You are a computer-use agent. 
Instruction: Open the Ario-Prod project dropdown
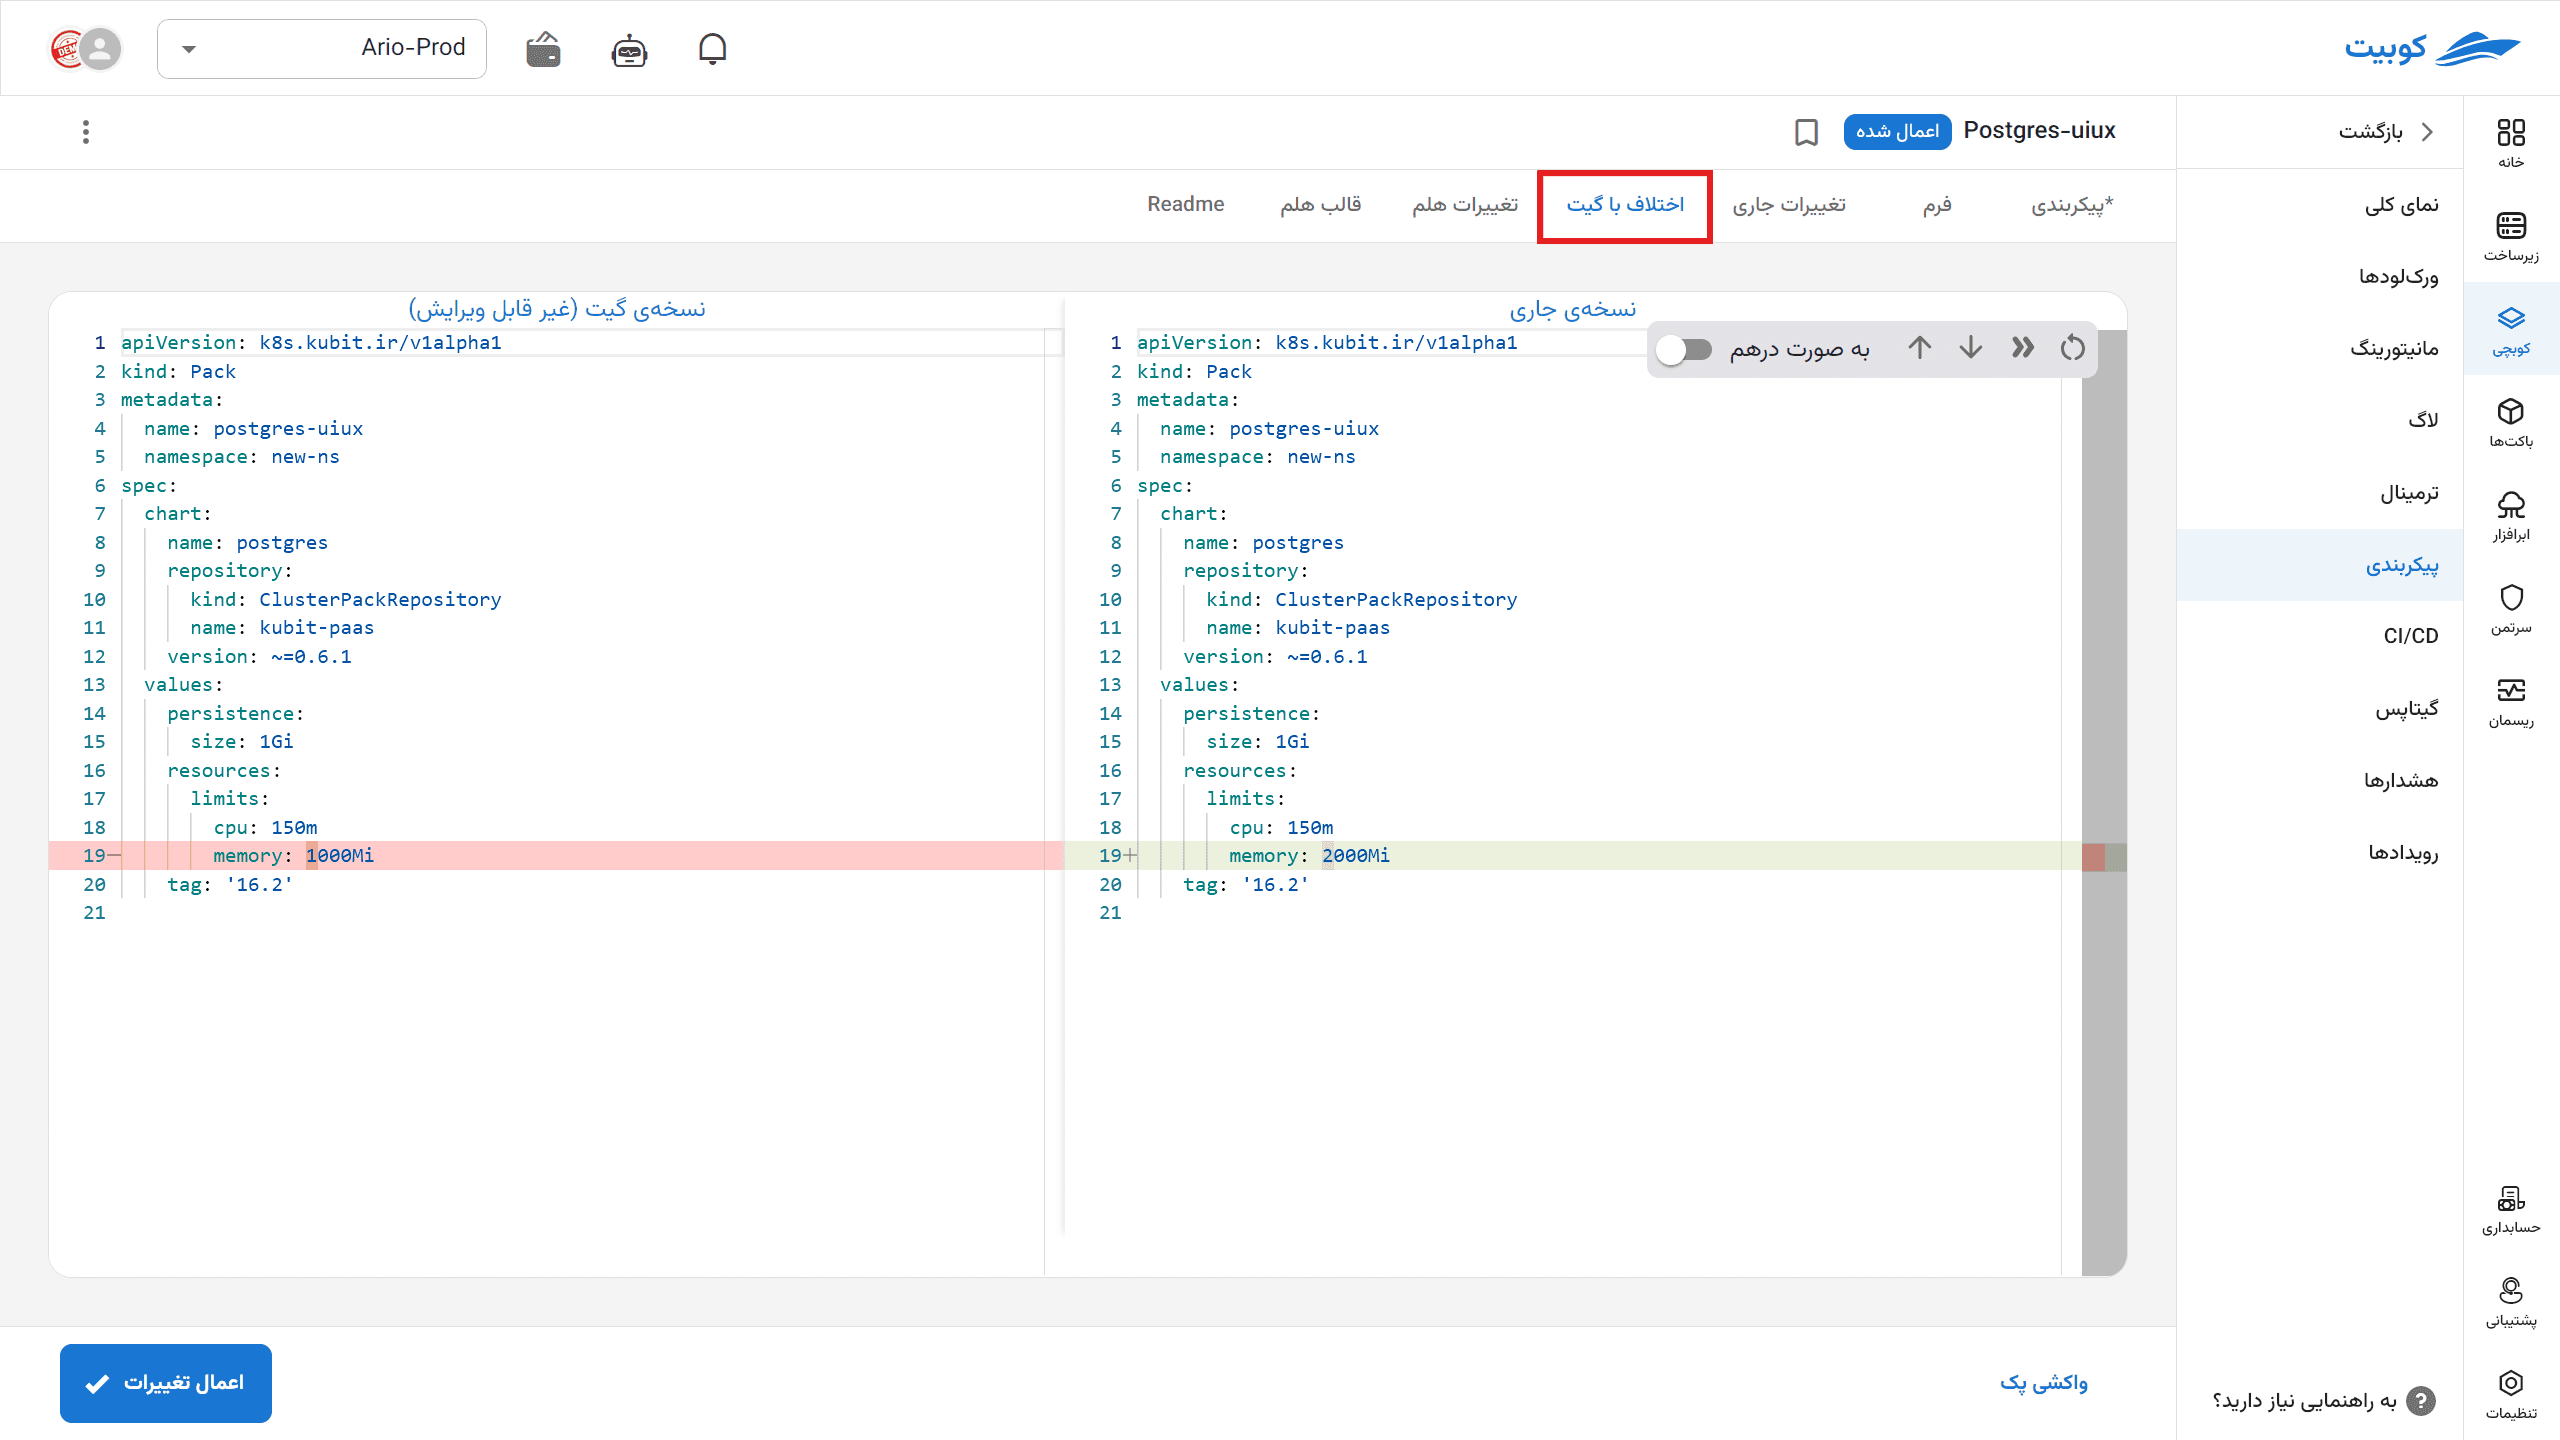[x=322, y=48]
